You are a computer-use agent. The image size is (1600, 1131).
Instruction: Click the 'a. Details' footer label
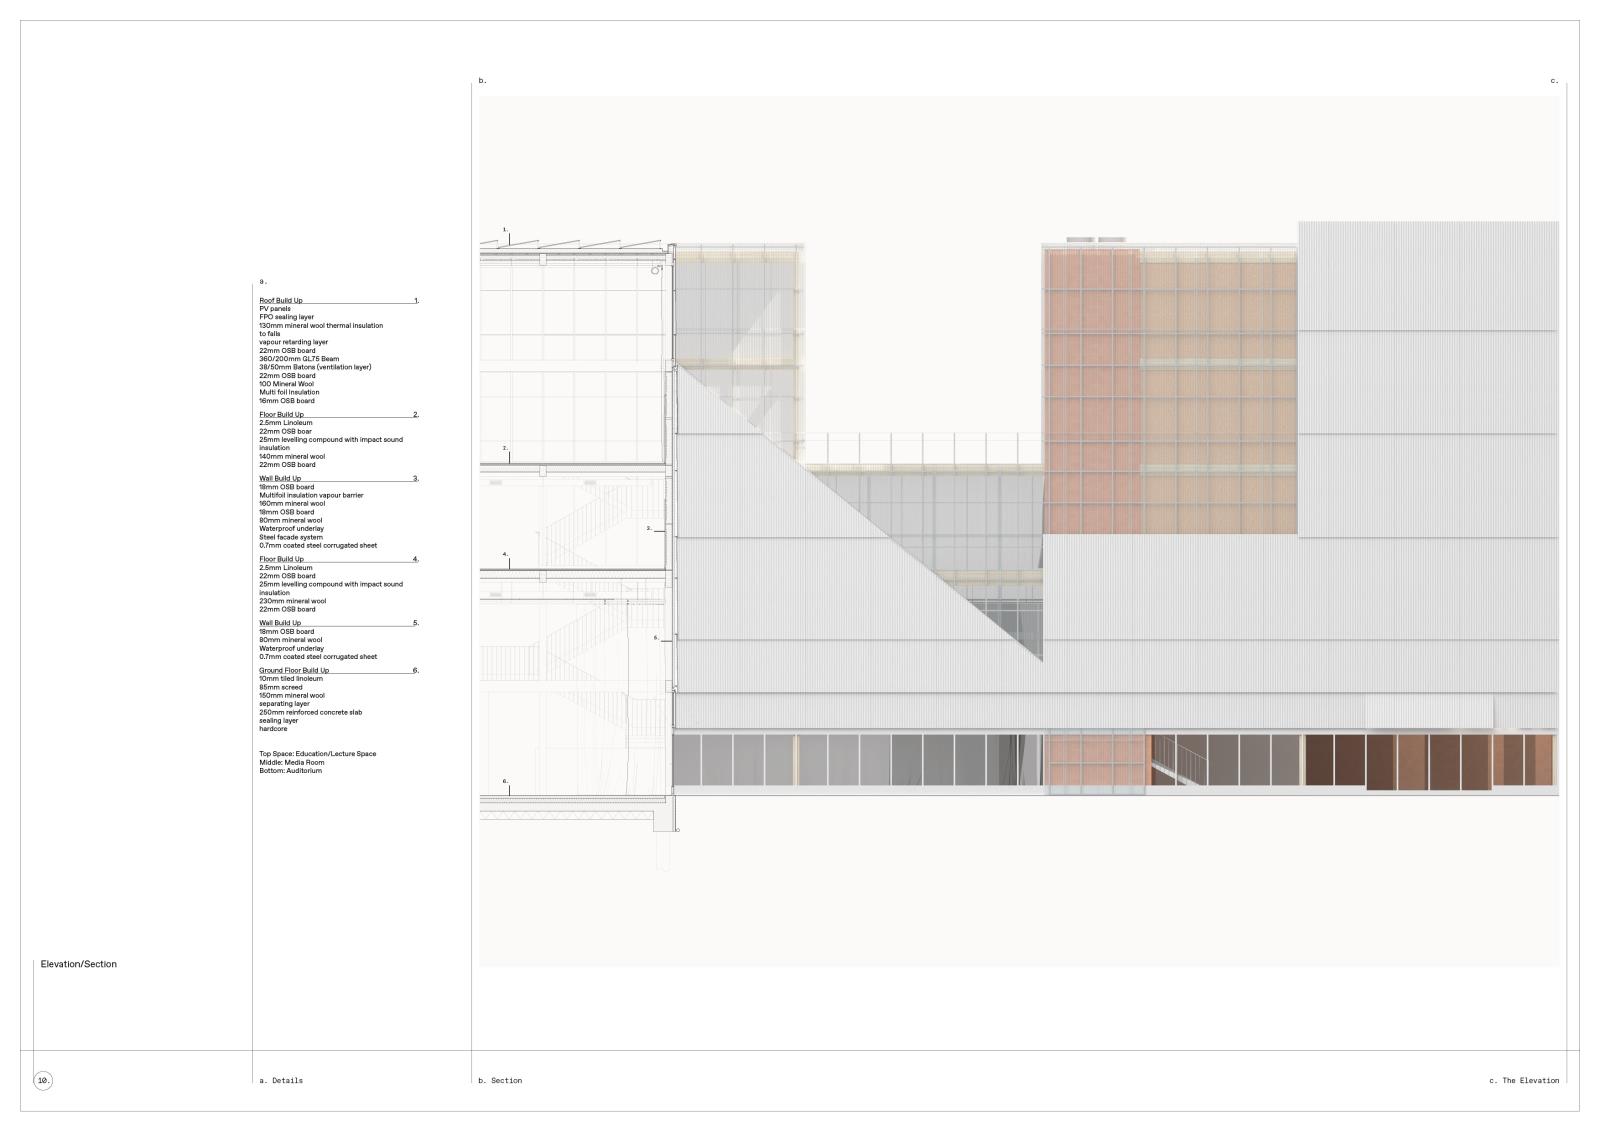click(x=281, y=1080)
